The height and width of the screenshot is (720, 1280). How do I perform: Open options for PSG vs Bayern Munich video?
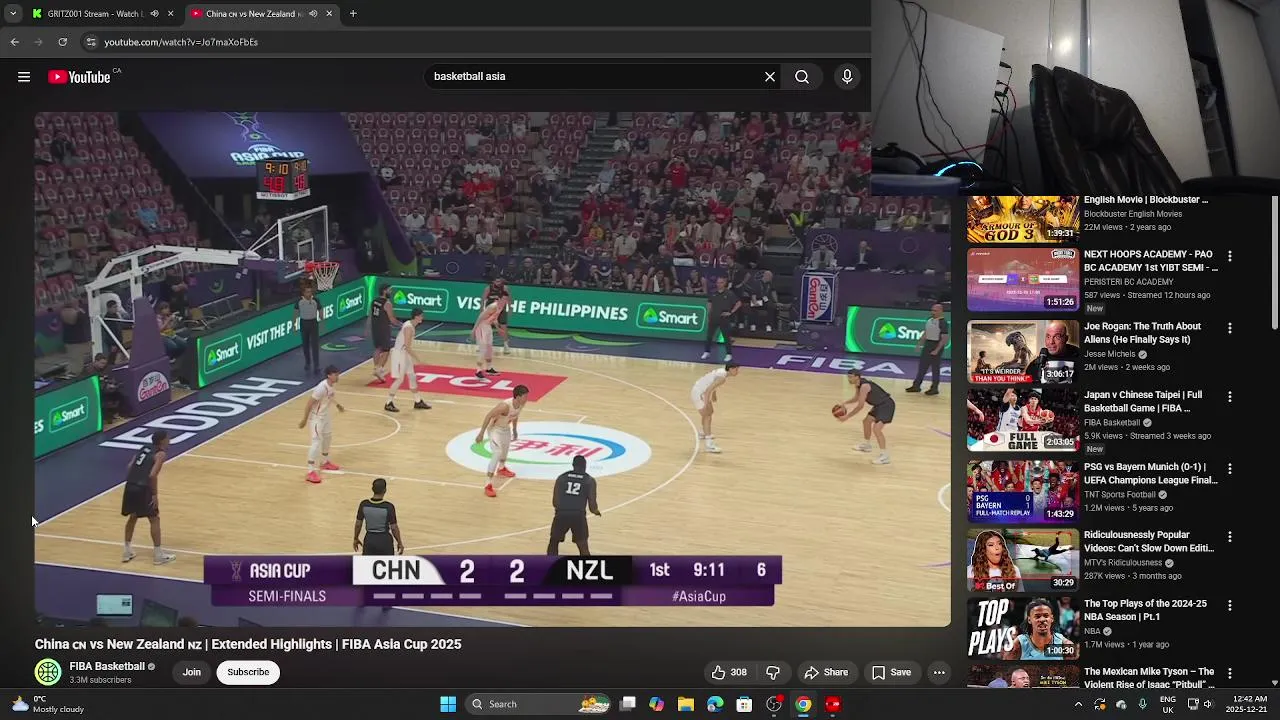(x=1229, y=468)
